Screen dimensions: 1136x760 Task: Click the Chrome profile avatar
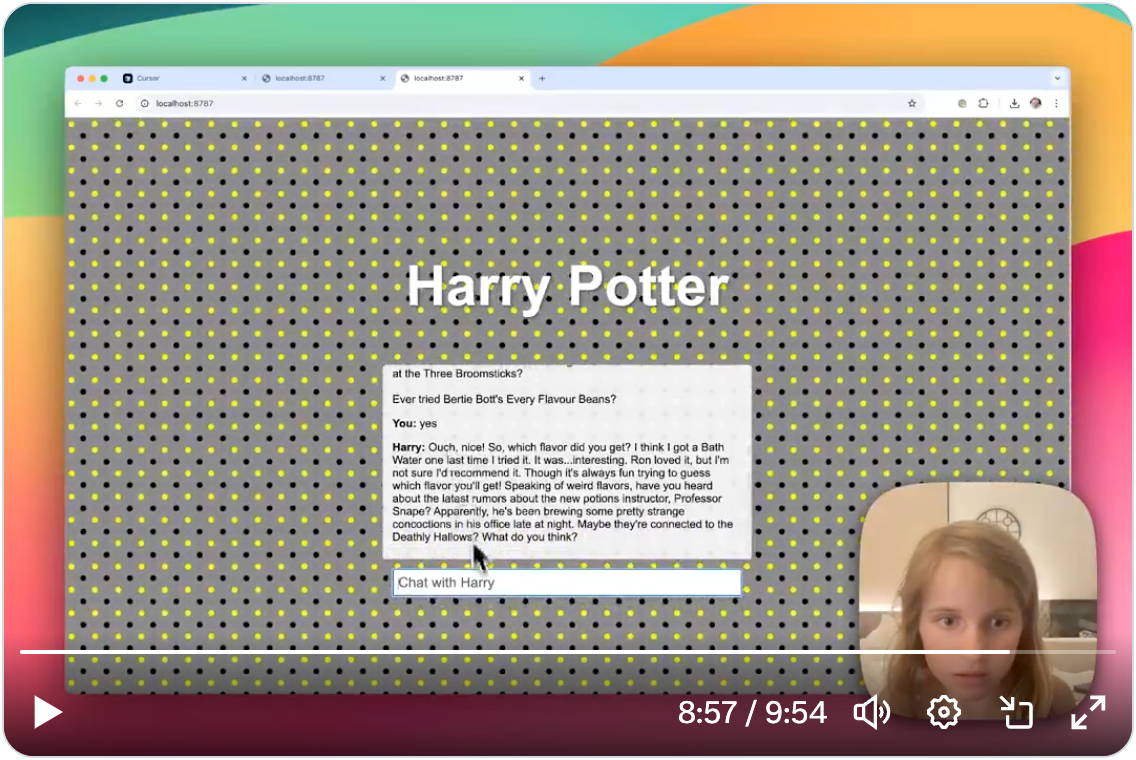pos(1035,103)
